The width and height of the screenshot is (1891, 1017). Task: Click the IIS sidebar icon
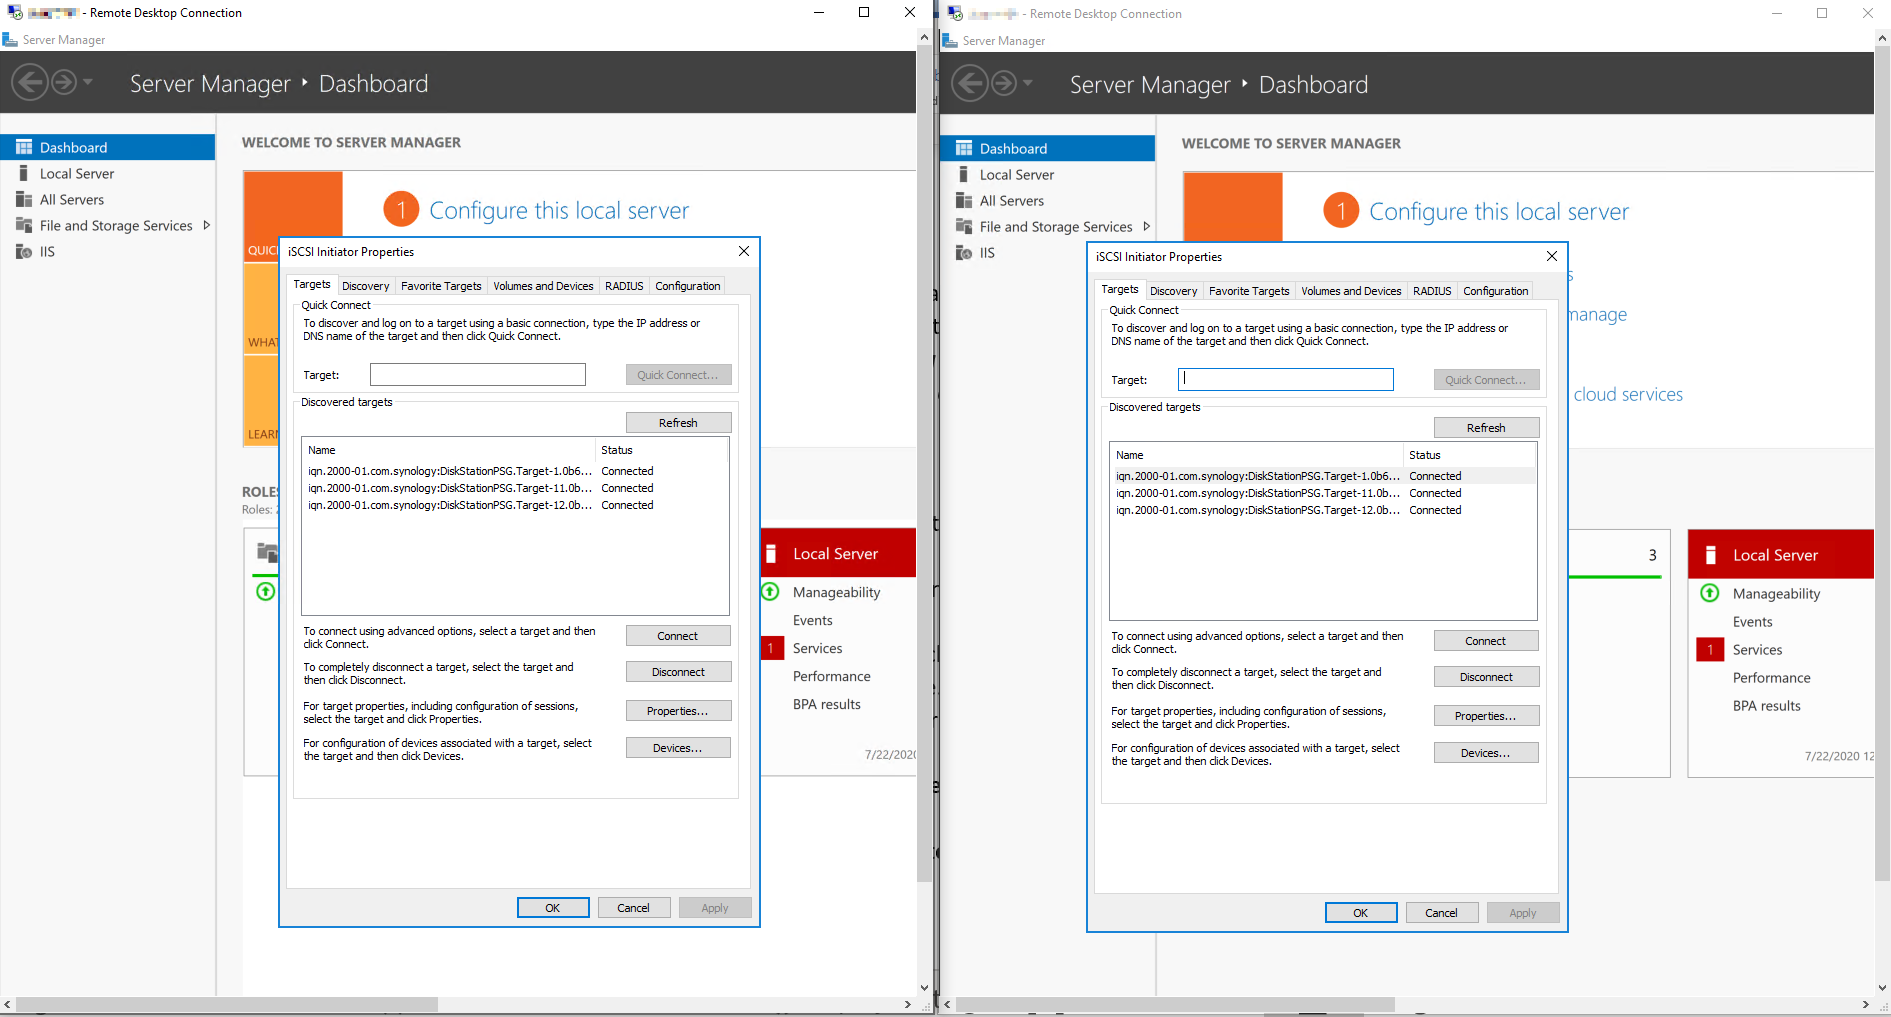(25, 251)
